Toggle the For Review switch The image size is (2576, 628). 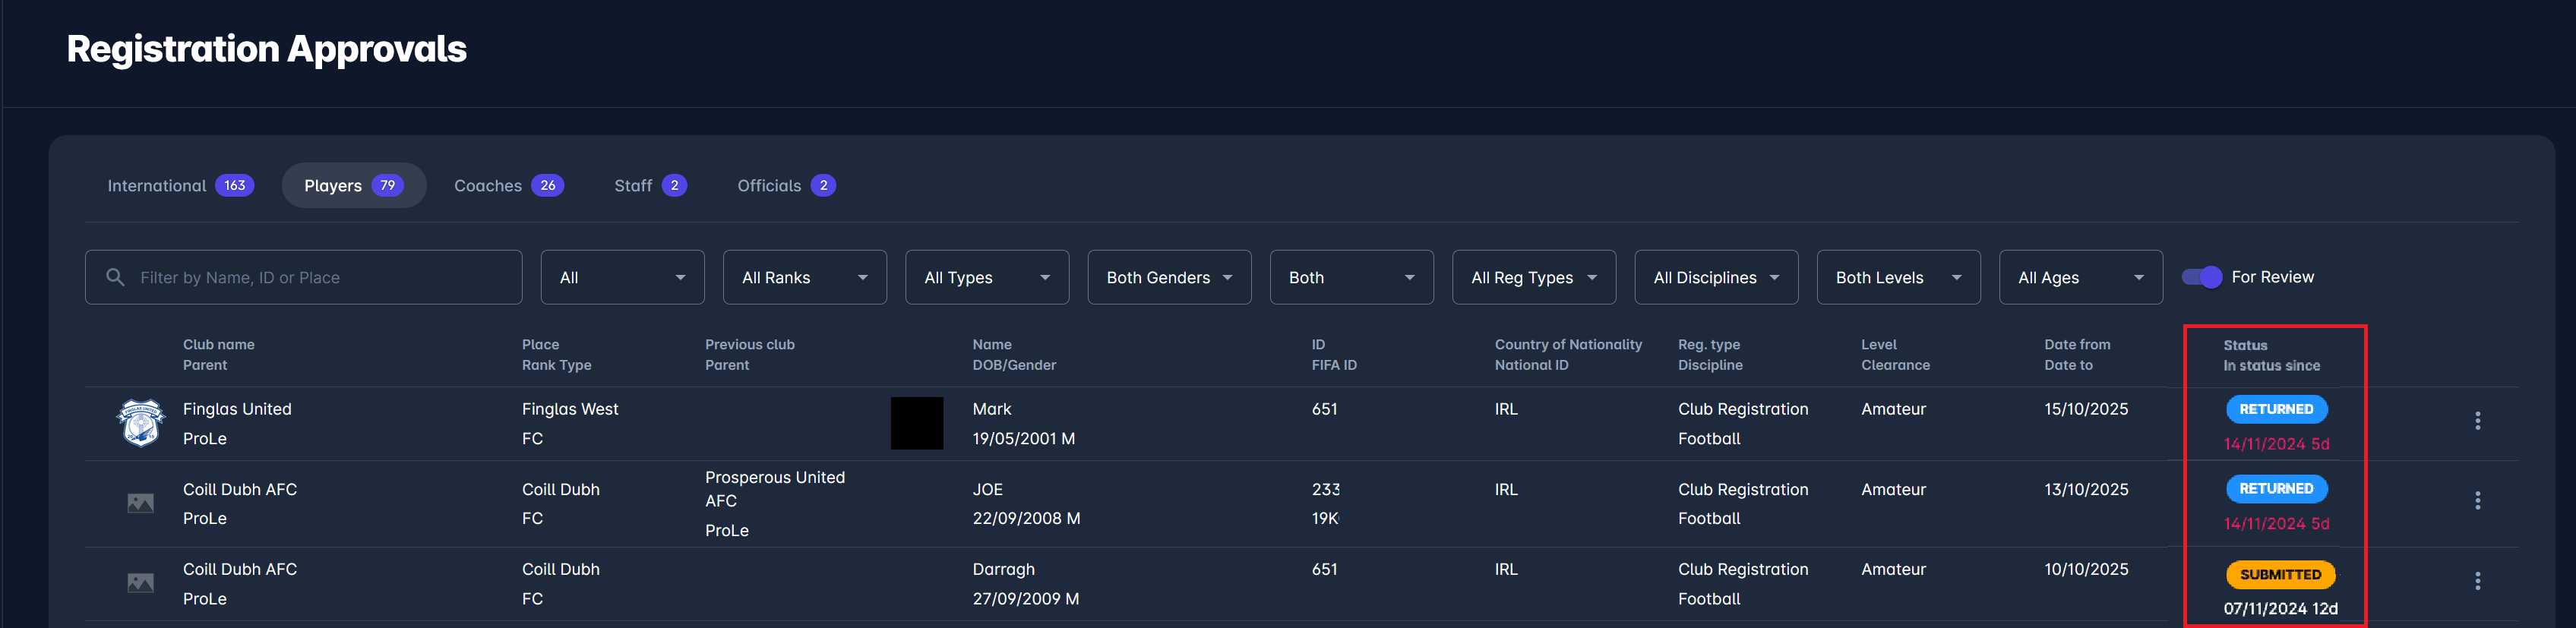tap(2201, 277)
